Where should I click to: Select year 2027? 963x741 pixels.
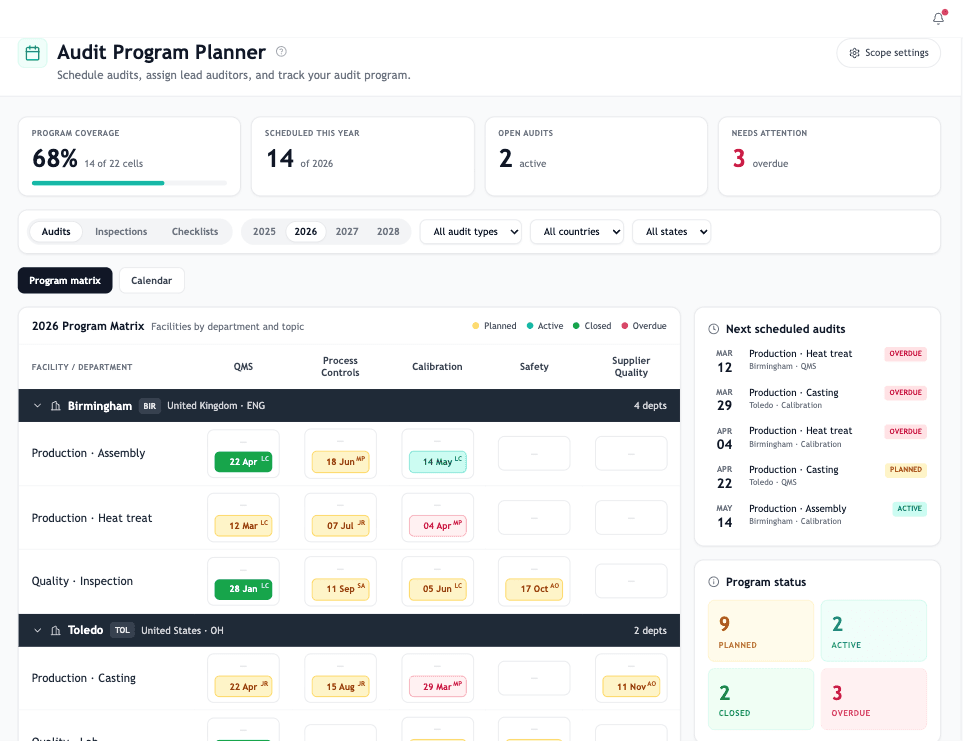click(x=347, y=232)
